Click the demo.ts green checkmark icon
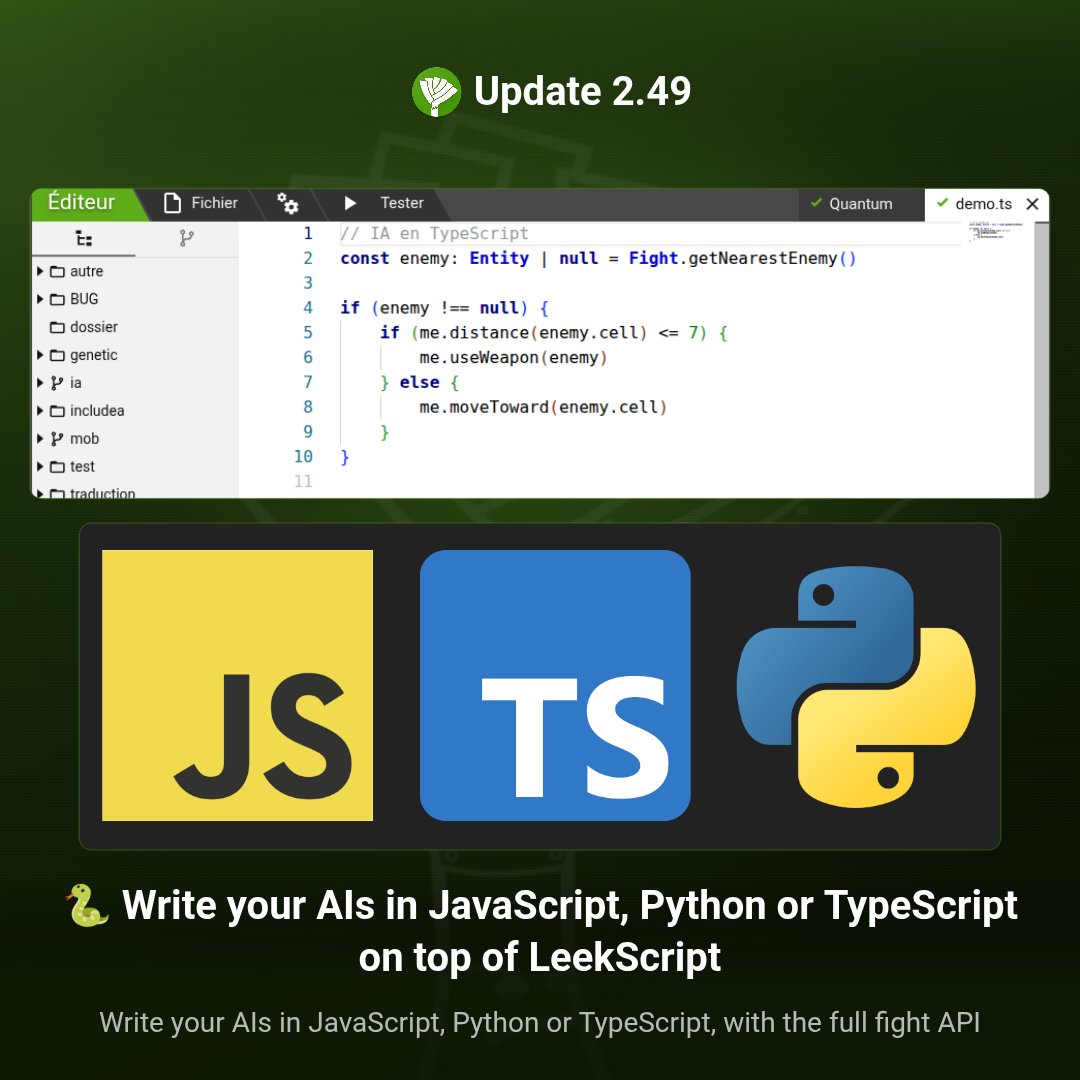The height and width of the screenshot is (1080, 1080). coord(942,202)
